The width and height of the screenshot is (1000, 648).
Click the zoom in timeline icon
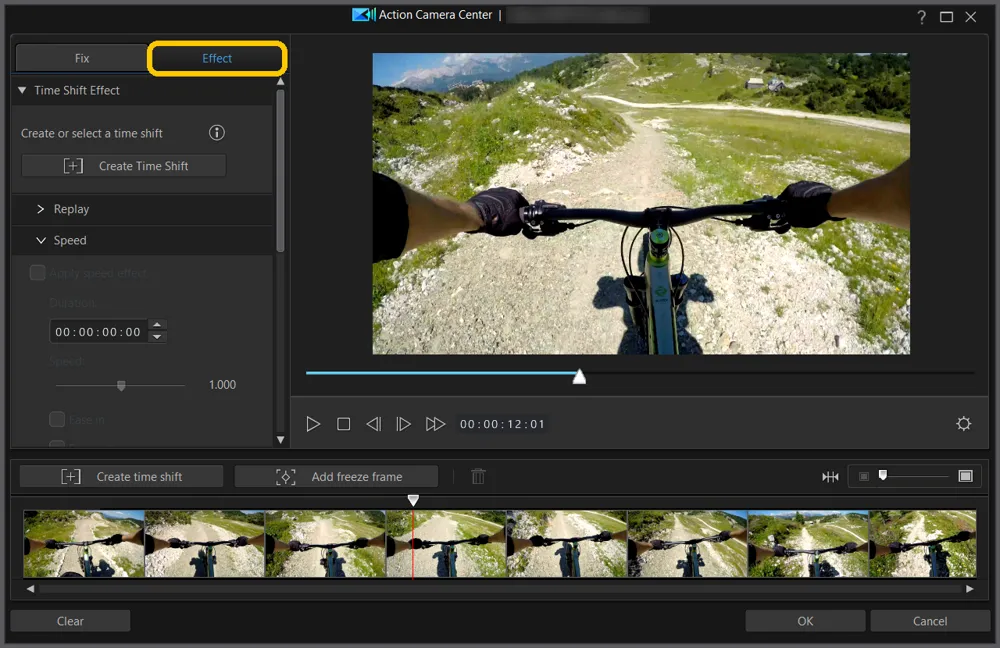[x=966, y=476]
